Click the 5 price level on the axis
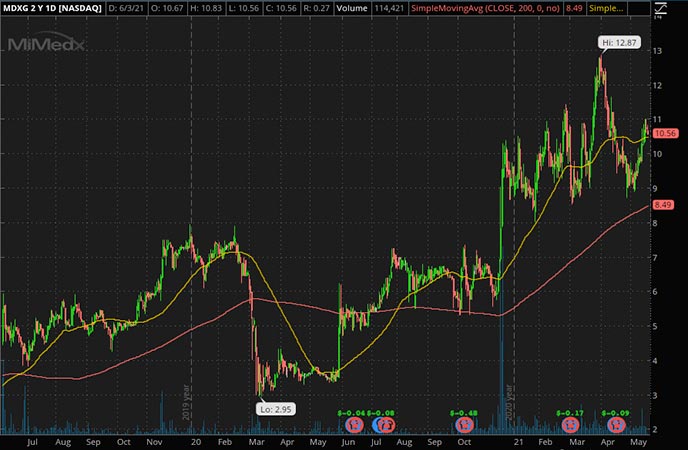The height and width of the screenshot is (450, 688). (x=655, y=327)
